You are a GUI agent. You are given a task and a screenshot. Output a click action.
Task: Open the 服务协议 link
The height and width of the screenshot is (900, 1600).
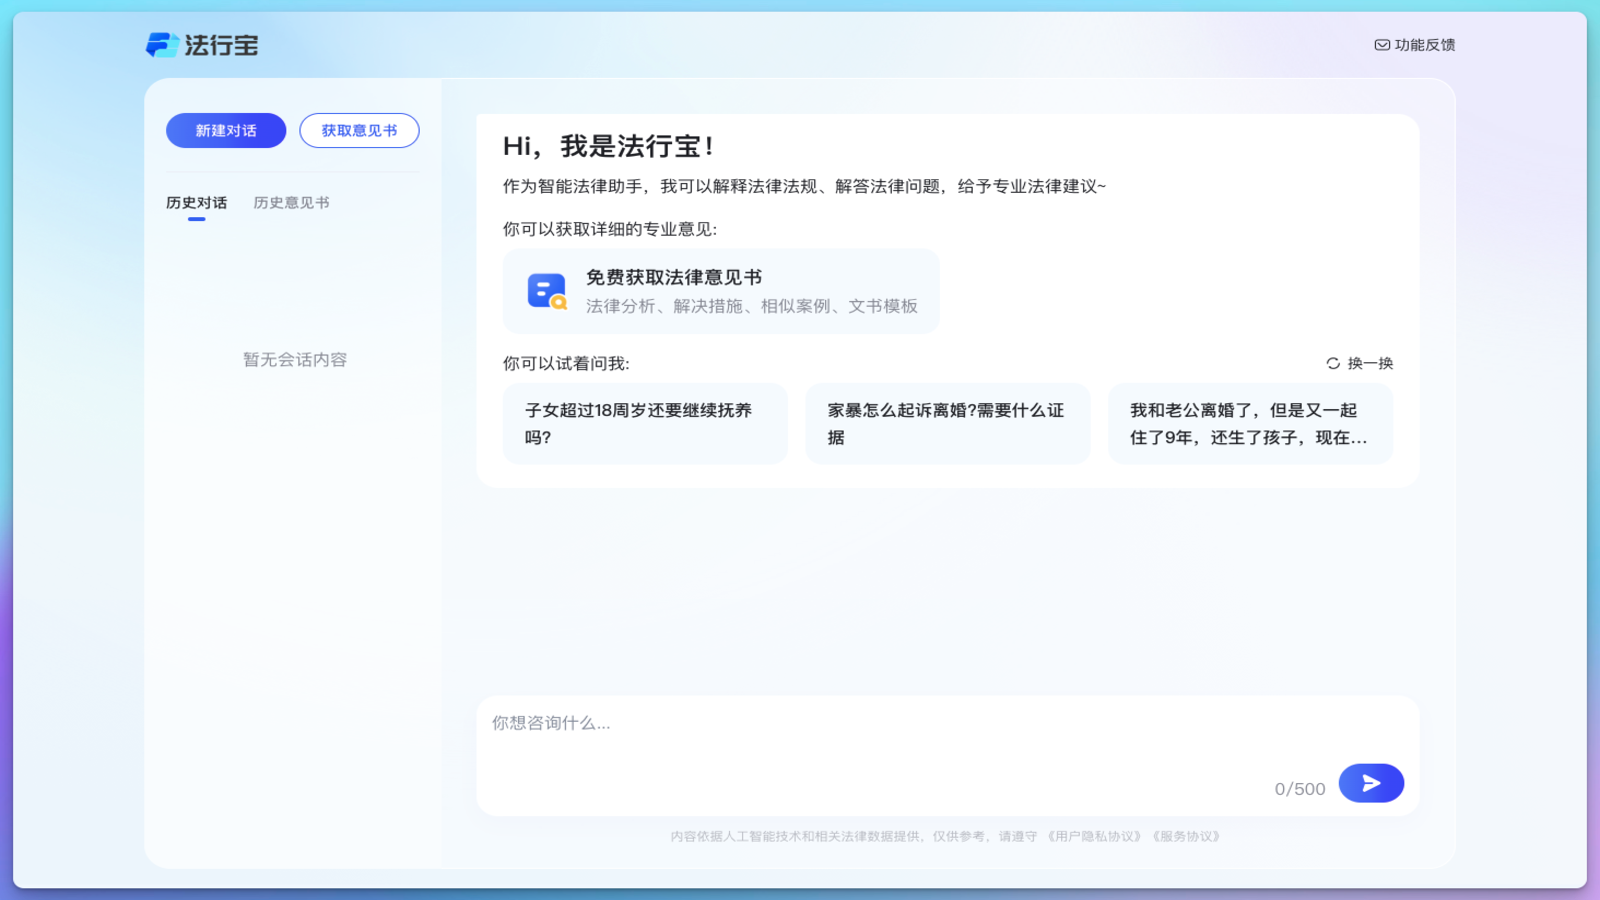click(1186, 837)
